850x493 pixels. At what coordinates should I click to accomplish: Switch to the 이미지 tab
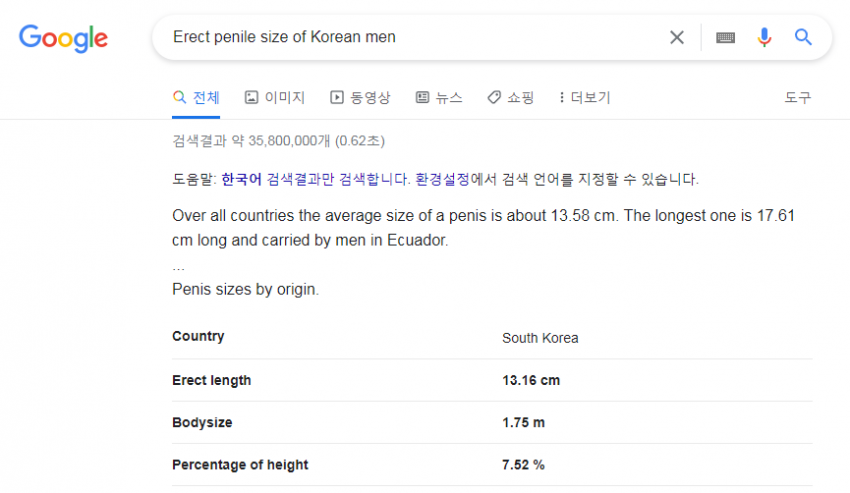(x=275, y=98)
